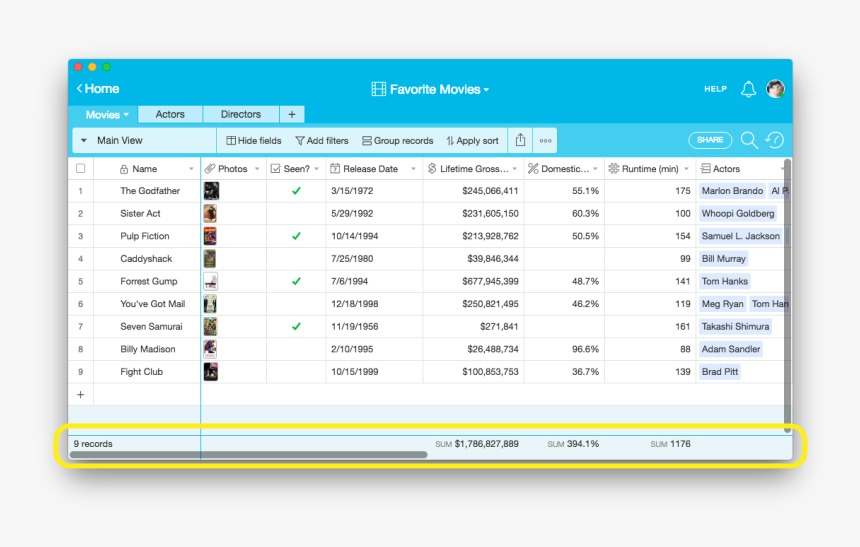Switch to the Movies table tab
Viewport: 860px width, 547px height.
tap(104, 115)
